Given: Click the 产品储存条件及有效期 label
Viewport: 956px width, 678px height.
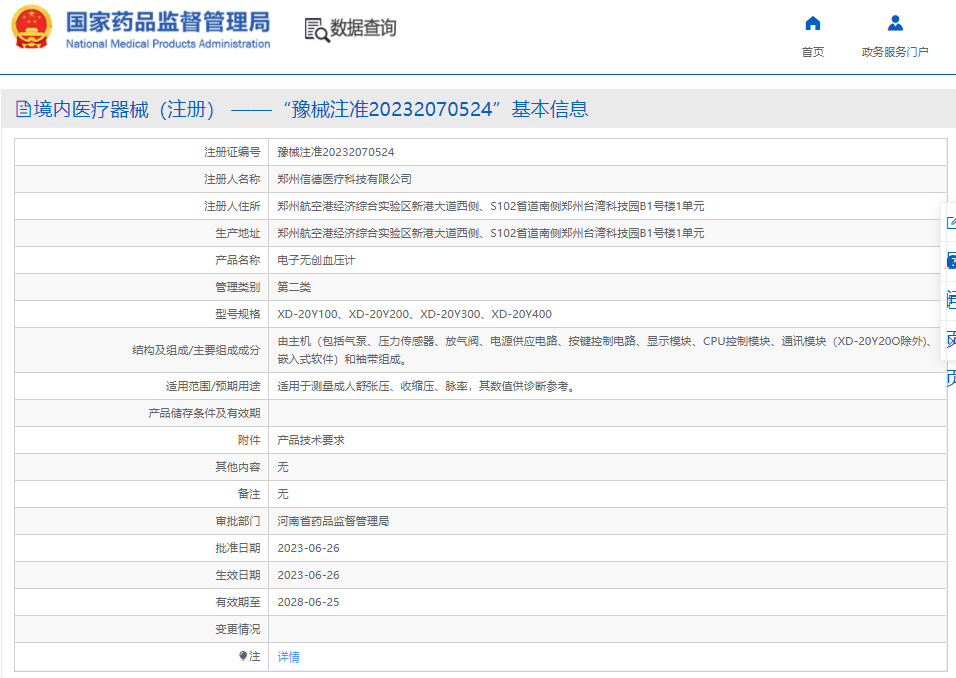Looking at the screenshot, I should tap(204, 413).
